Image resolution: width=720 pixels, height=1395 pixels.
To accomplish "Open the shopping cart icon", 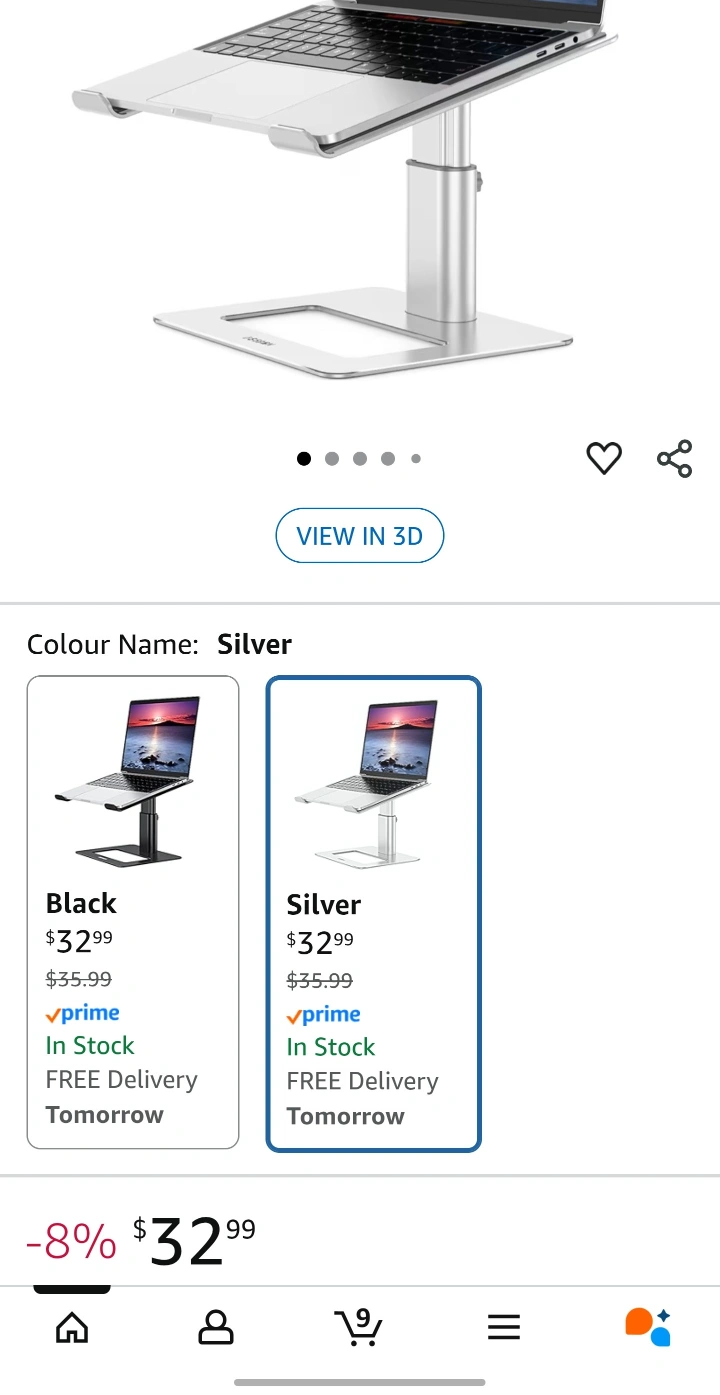I will point(358,1327).
